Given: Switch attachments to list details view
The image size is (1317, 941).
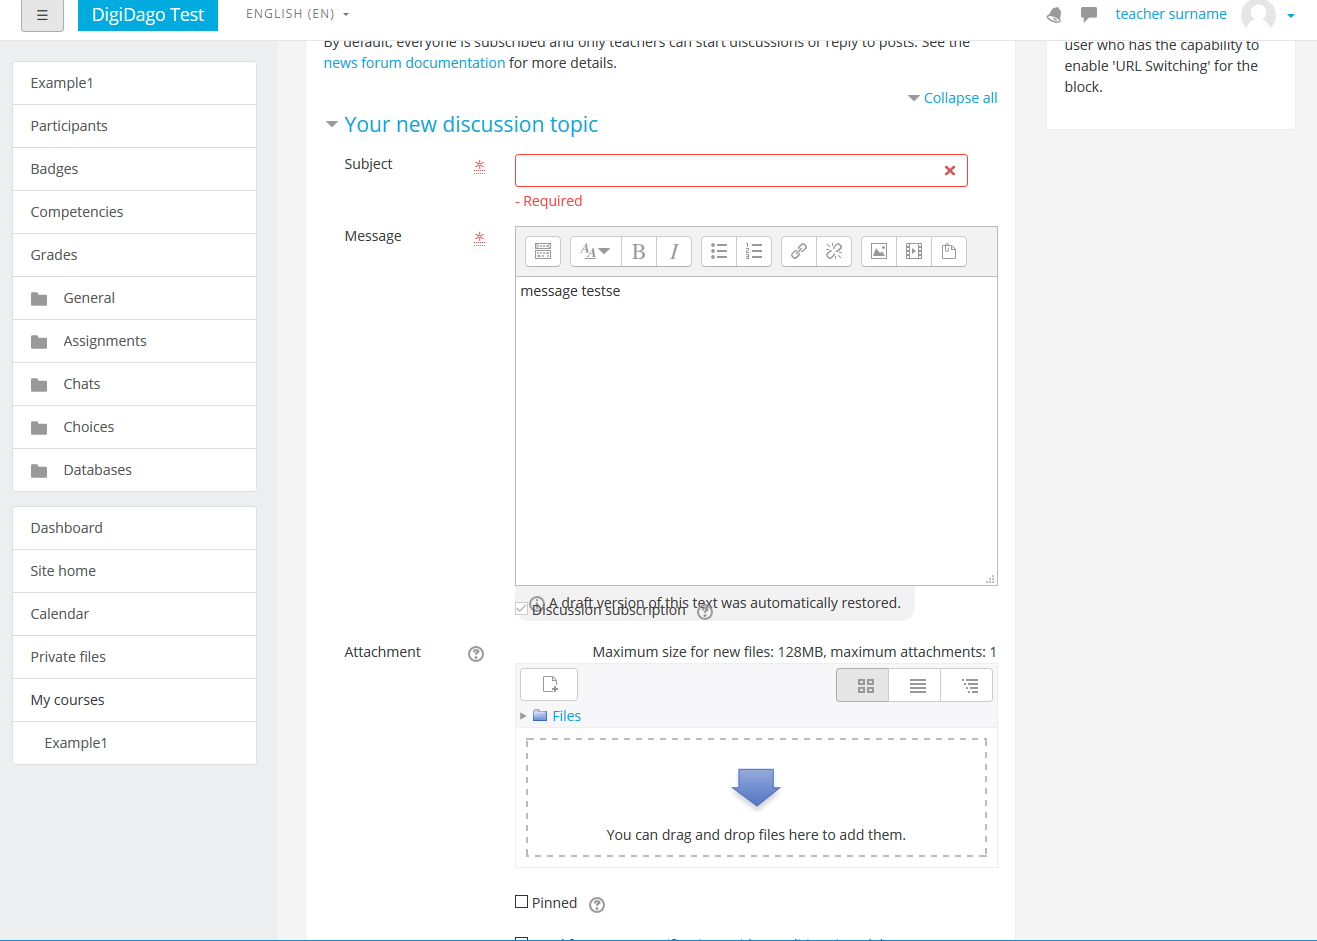Looking at the screenshot, I should coord(915,685).
